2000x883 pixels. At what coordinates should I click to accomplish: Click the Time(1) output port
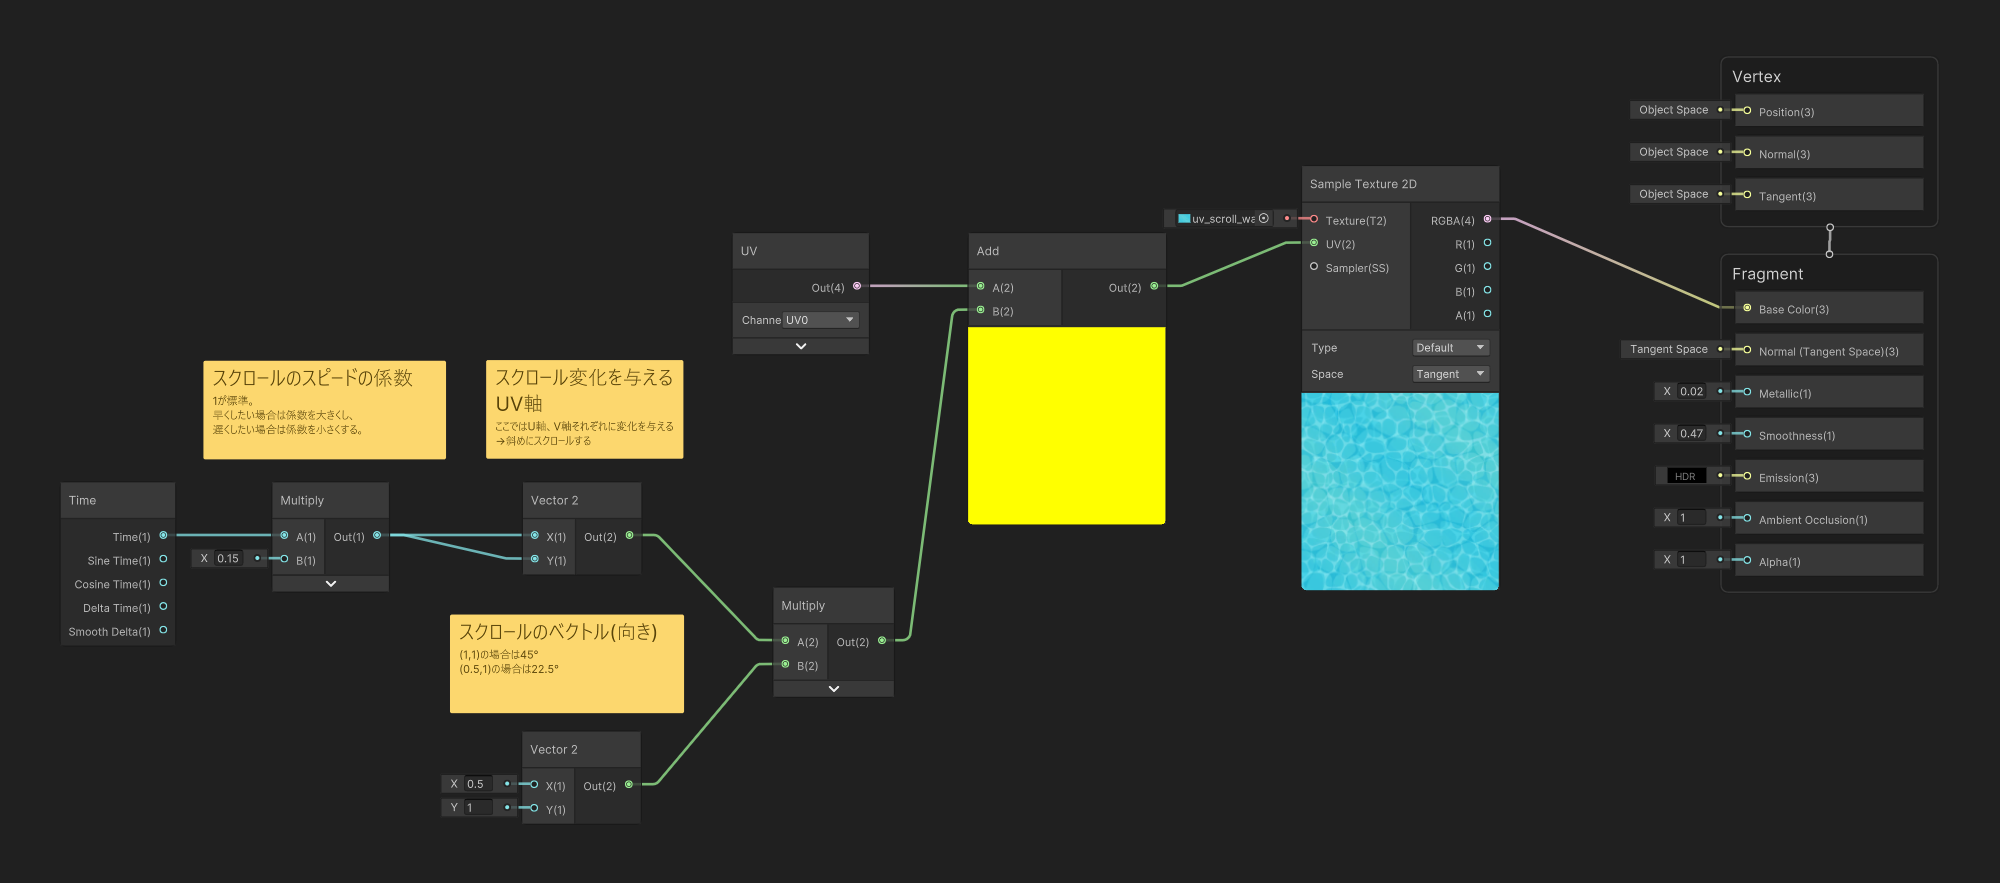click(x=163, y=535)
